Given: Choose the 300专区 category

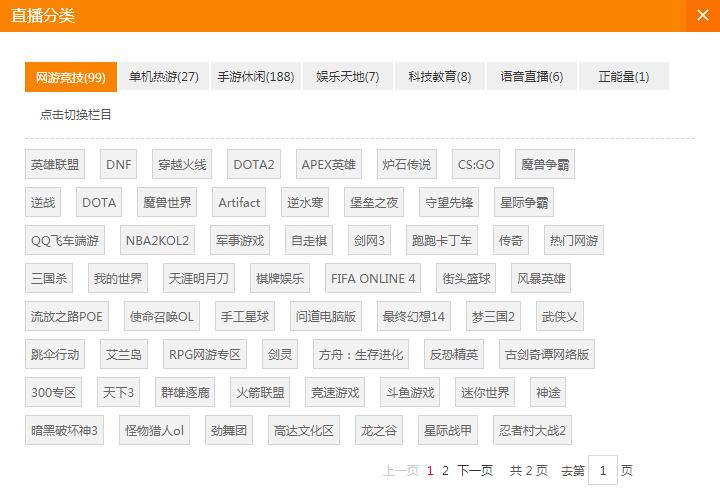Looking at the screenshot, I should click(x=53, y=392).
